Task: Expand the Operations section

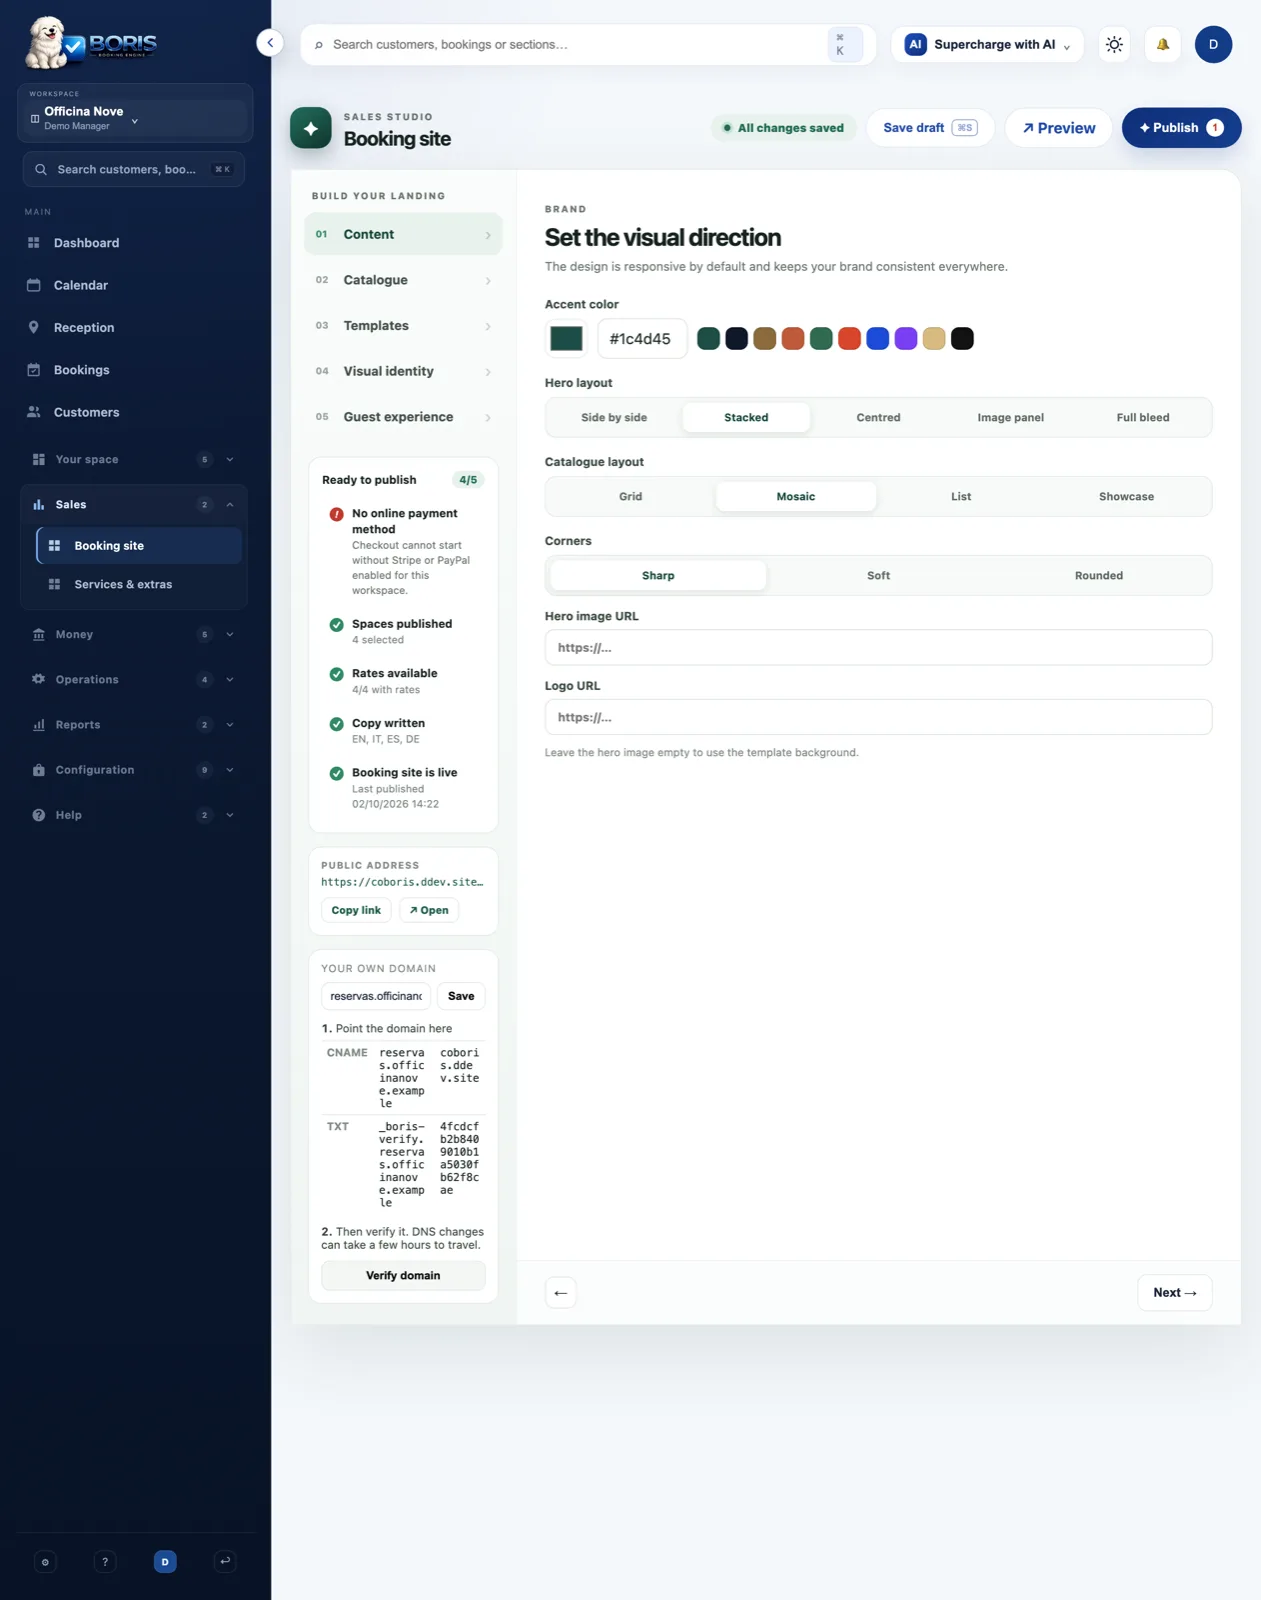Action: pos(230,679)
